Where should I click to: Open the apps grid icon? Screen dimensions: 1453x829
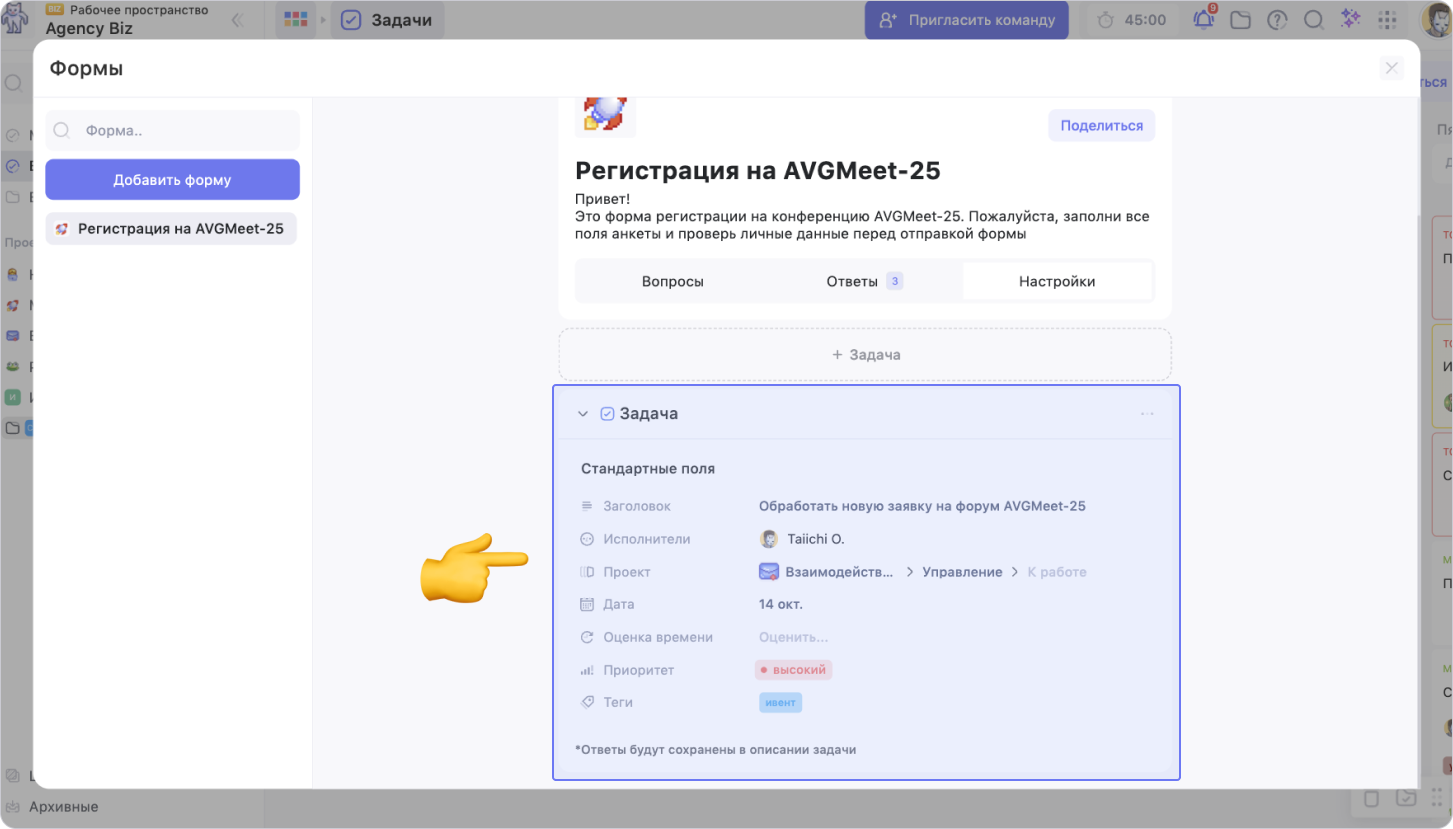click(x=1387, y=20)
